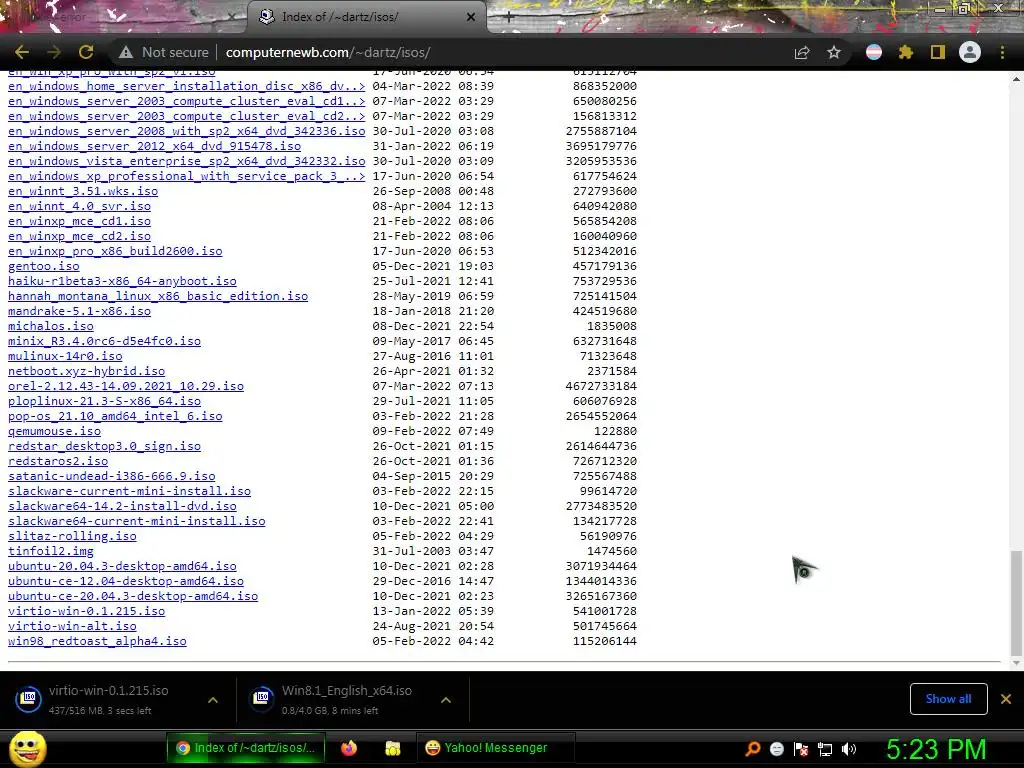1024x768 pixels.
Task: Open pop-os_21.10_amd64_intel_6.iso link
Action: tap(115, 417)
